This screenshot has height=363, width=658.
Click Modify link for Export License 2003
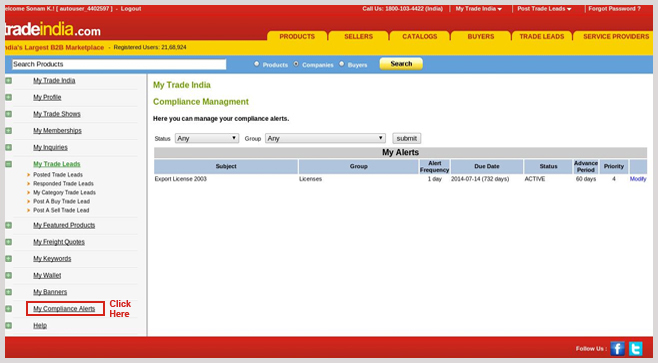click(x=638, y=179)
